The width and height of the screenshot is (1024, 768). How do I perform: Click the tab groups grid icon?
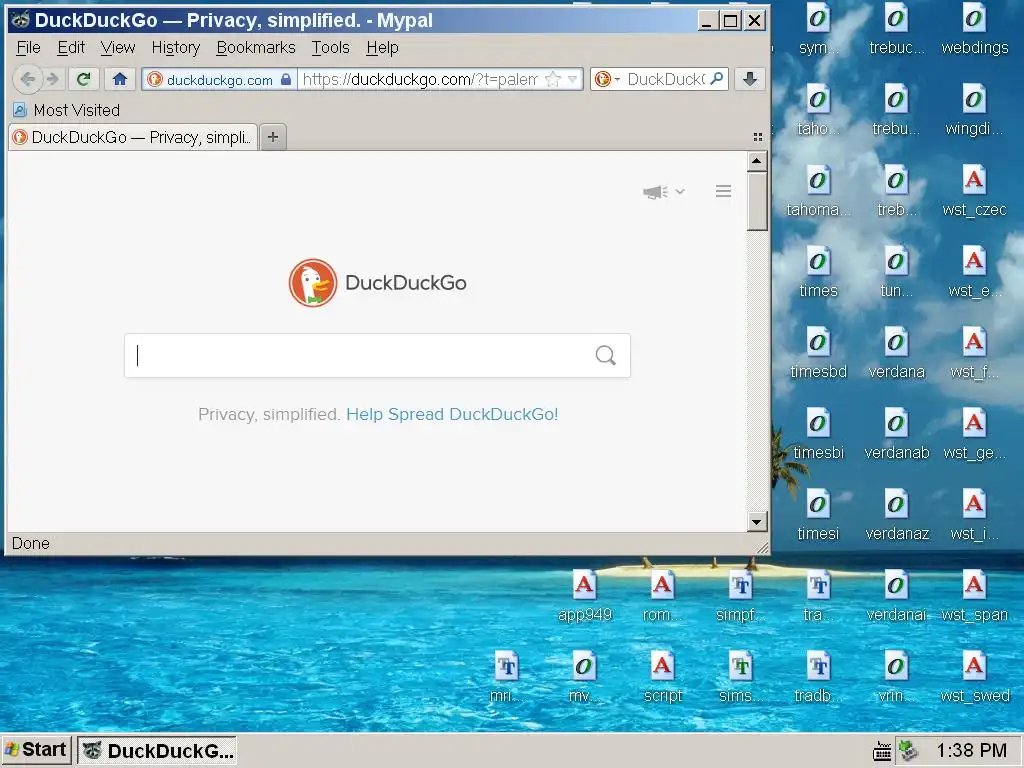(758, 137)
